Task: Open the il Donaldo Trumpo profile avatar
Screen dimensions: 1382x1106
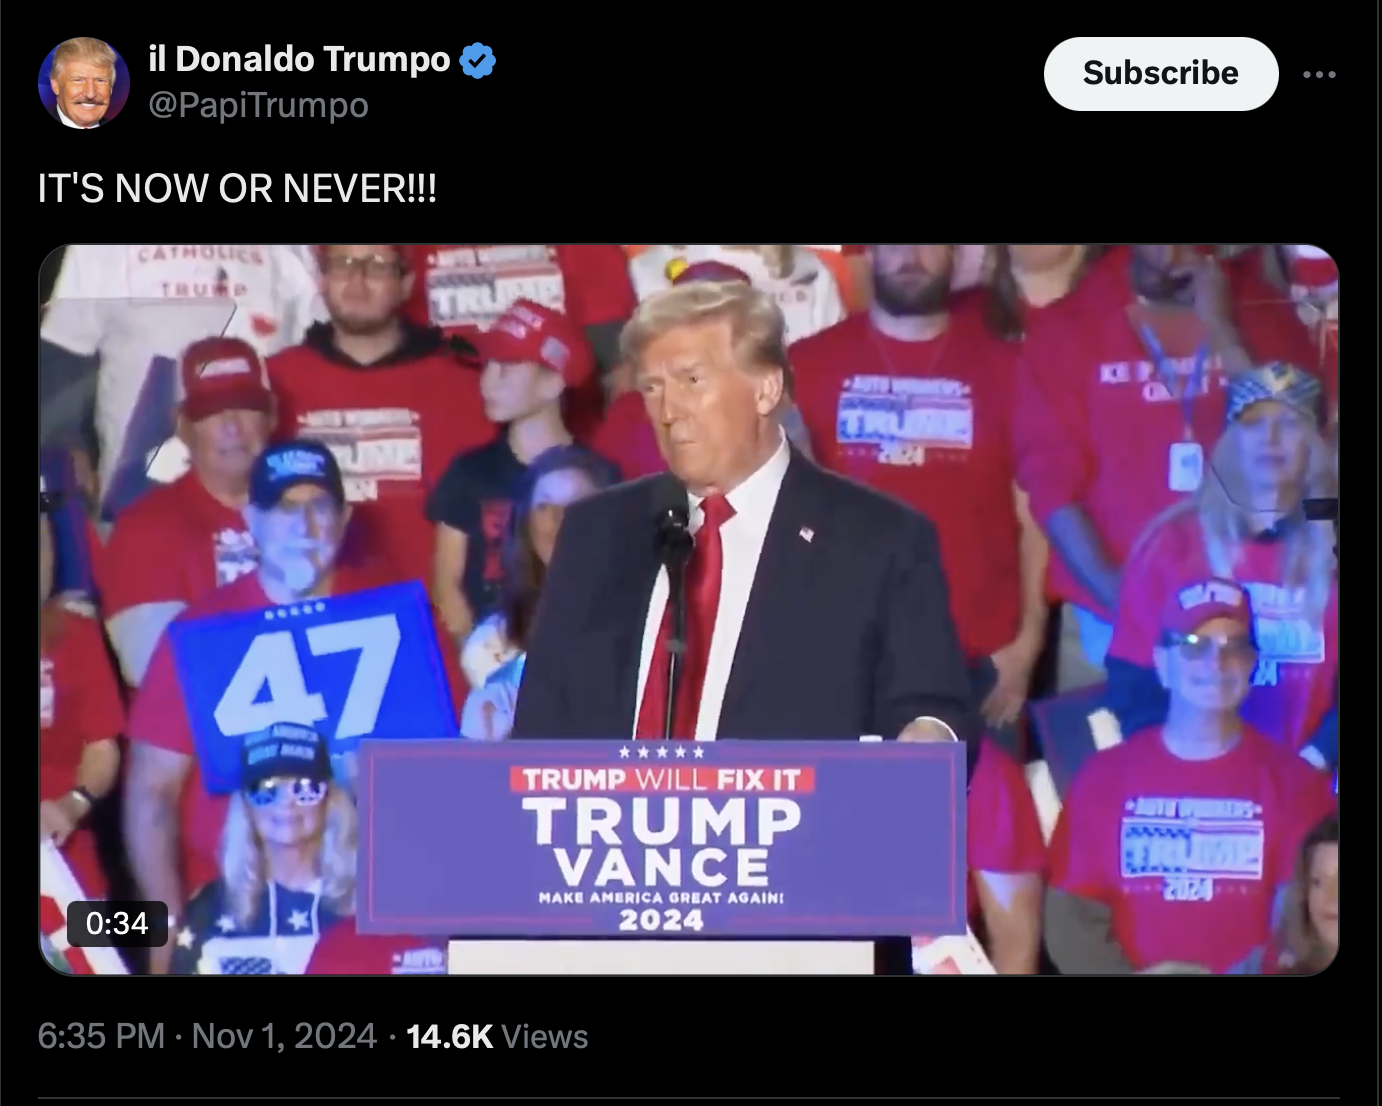Action: tap(84, 83)
